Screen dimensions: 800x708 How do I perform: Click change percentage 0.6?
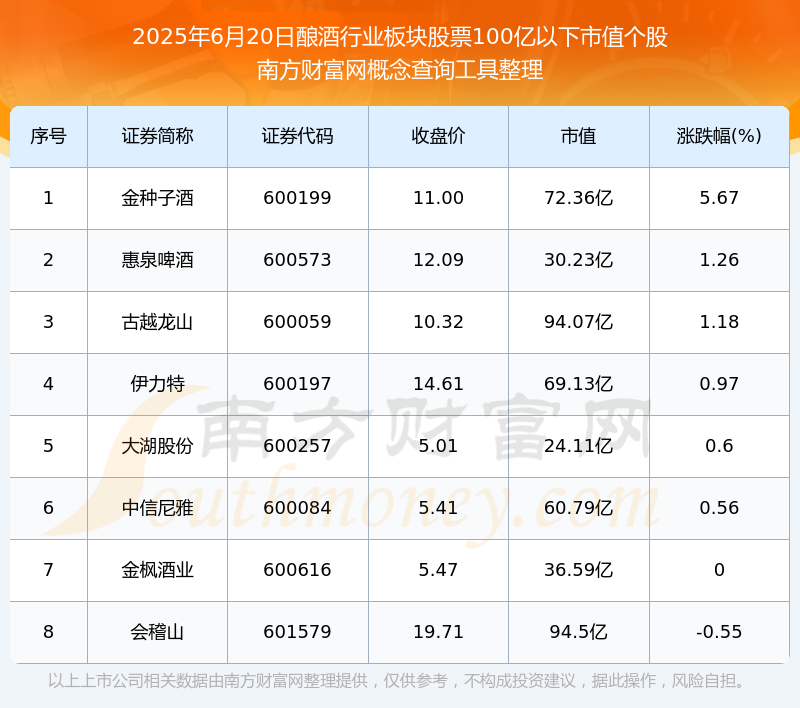(719, 446)
